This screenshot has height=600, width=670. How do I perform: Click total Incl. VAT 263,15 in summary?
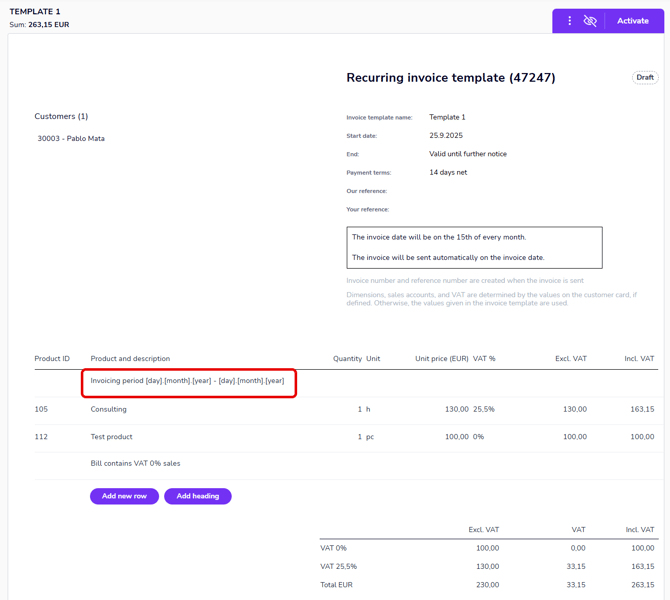(643, 585)
